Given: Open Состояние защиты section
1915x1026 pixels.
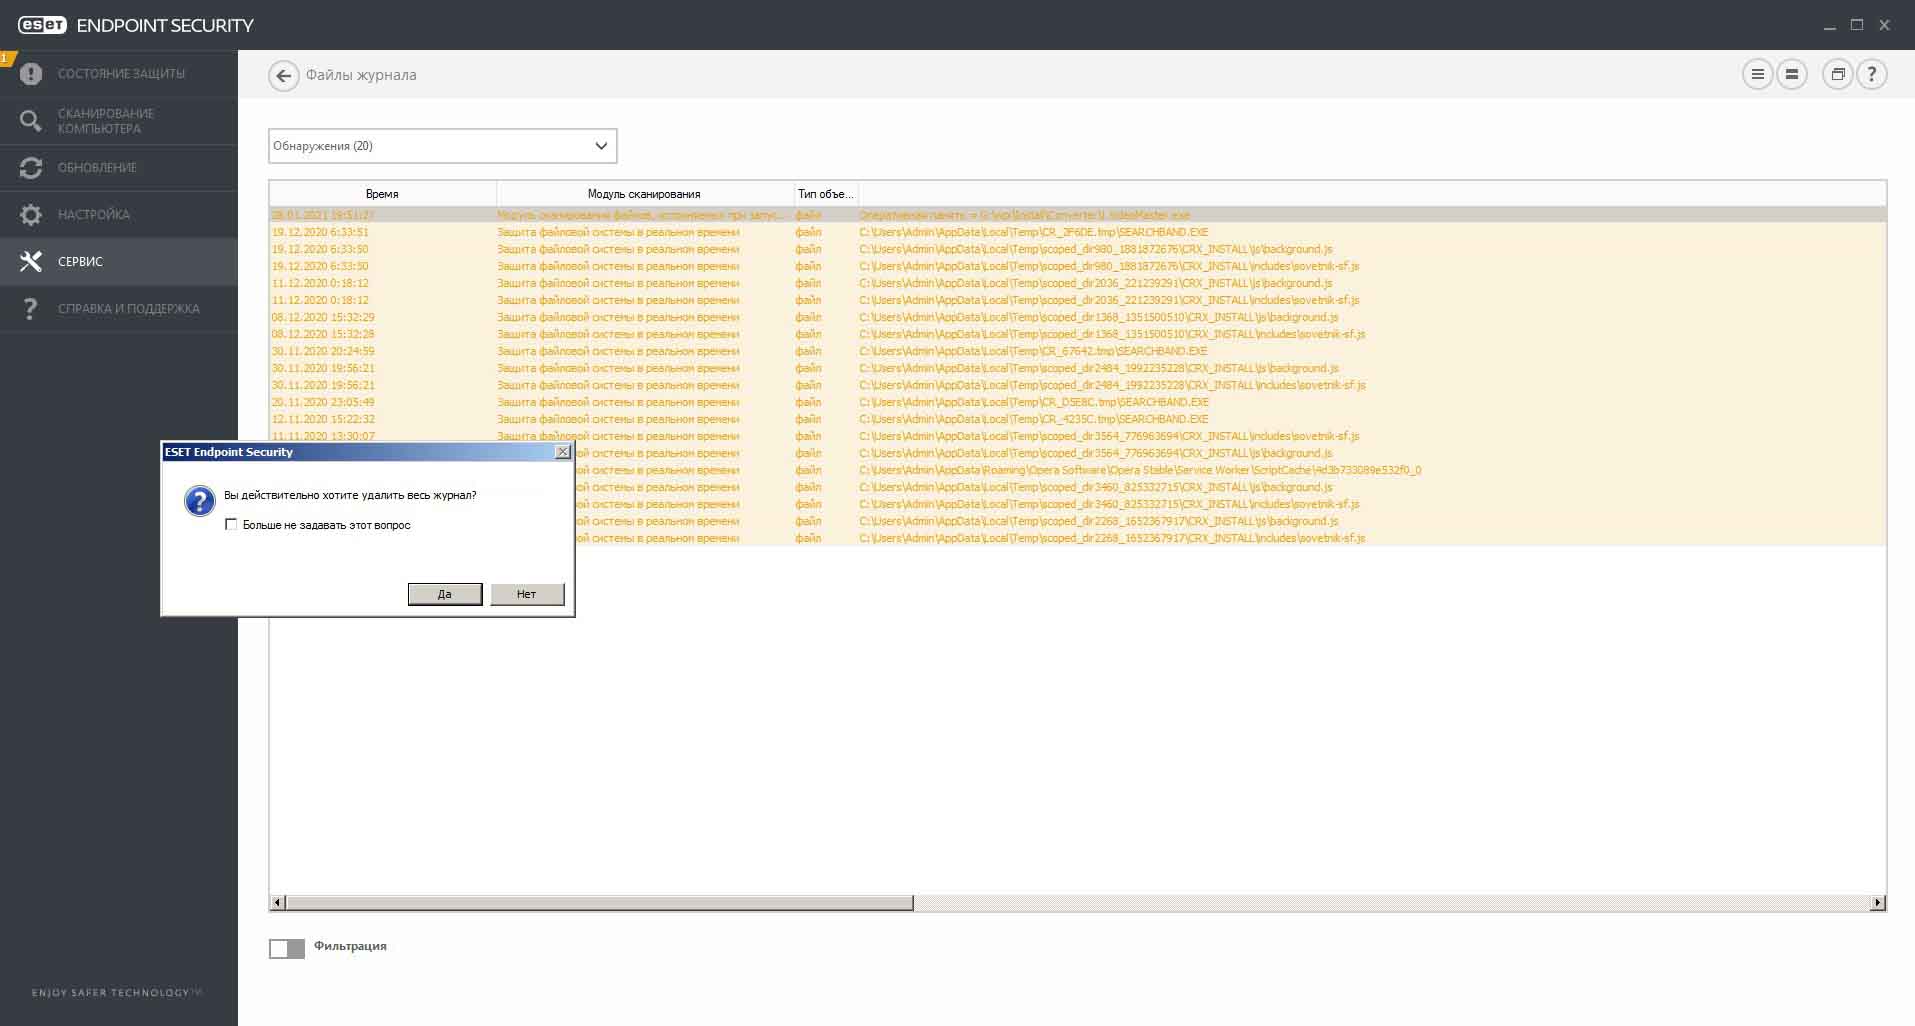Looking at the screenshot, I should point(119,74).
